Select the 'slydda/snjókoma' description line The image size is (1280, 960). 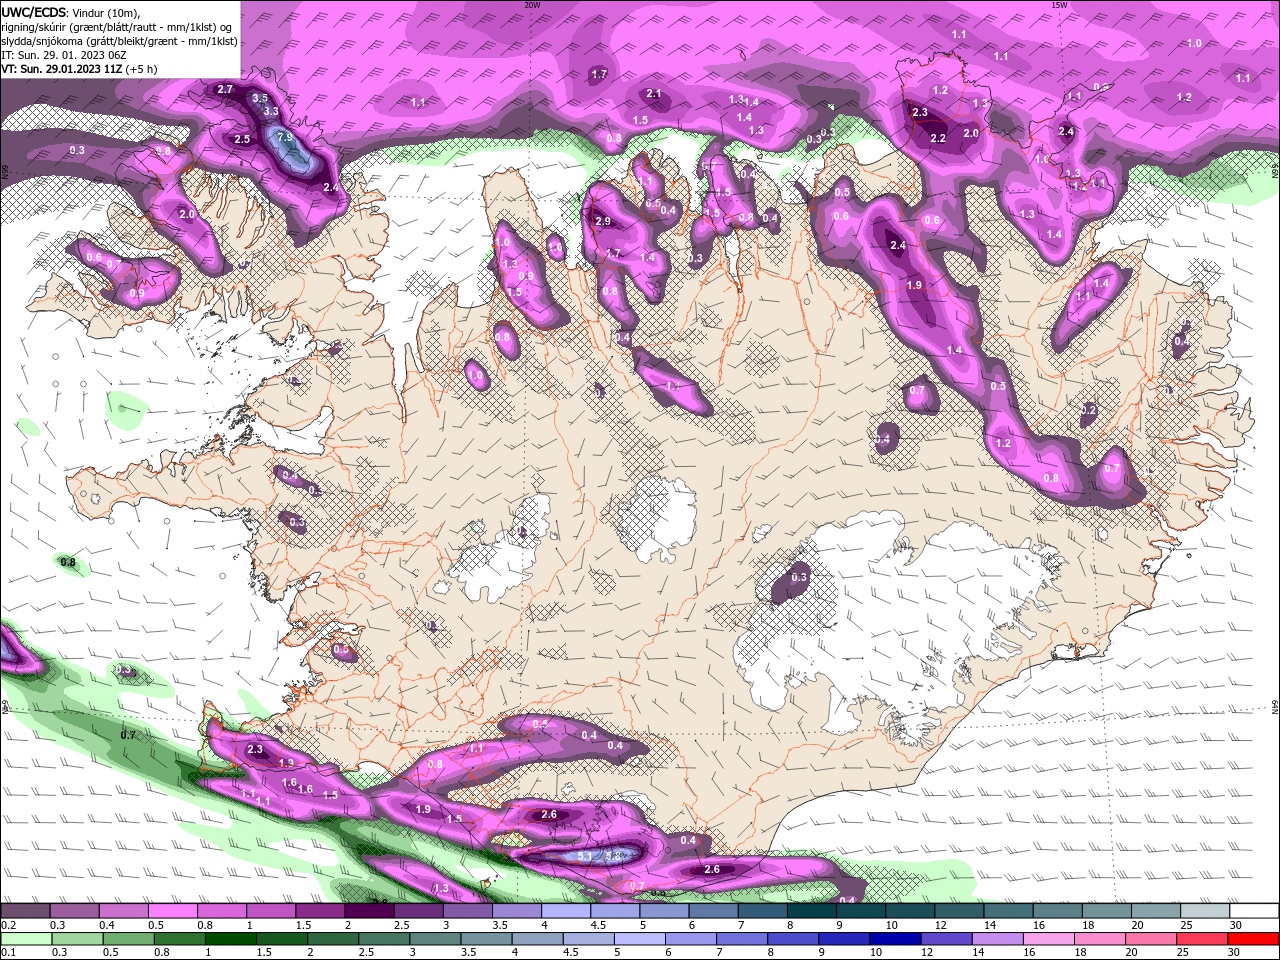tap(119, 41)
